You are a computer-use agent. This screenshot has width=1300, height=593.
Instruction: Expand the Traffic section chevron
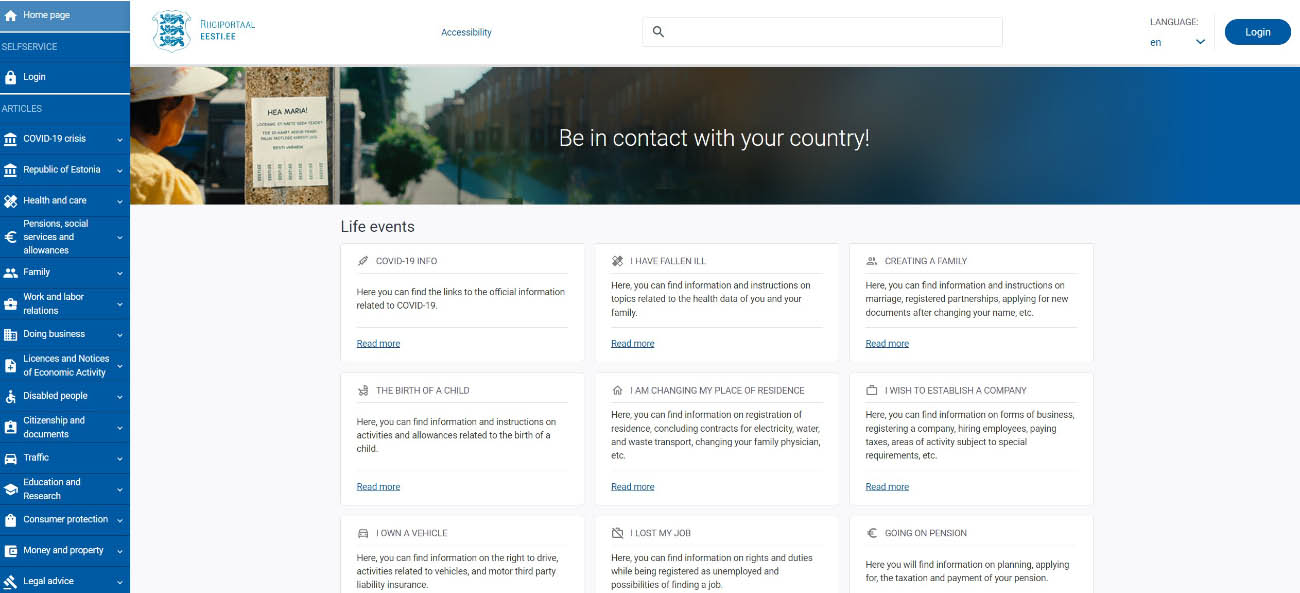(120, 459)
